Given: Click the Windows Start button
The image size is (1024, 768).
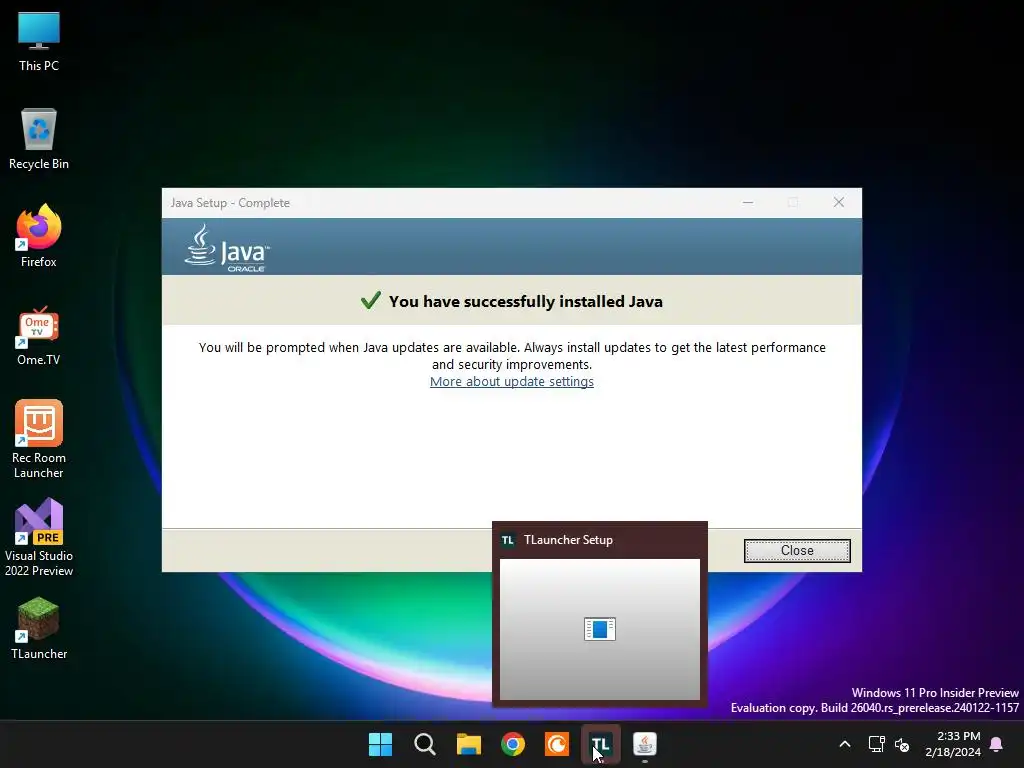Looking at the screenshot, I should [x=380, y=744].
